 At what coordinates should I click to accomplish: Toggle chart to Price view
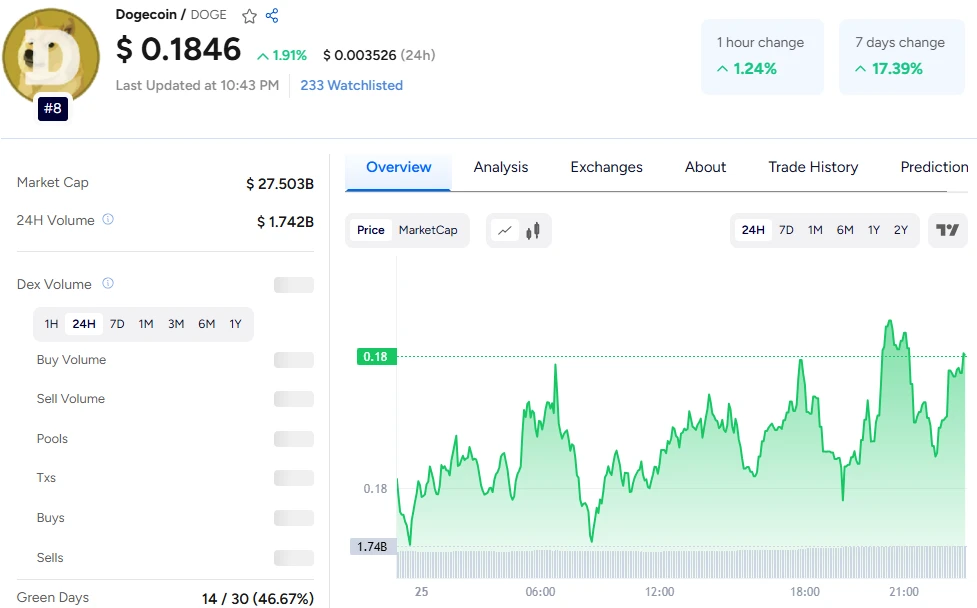pos(370,230)
